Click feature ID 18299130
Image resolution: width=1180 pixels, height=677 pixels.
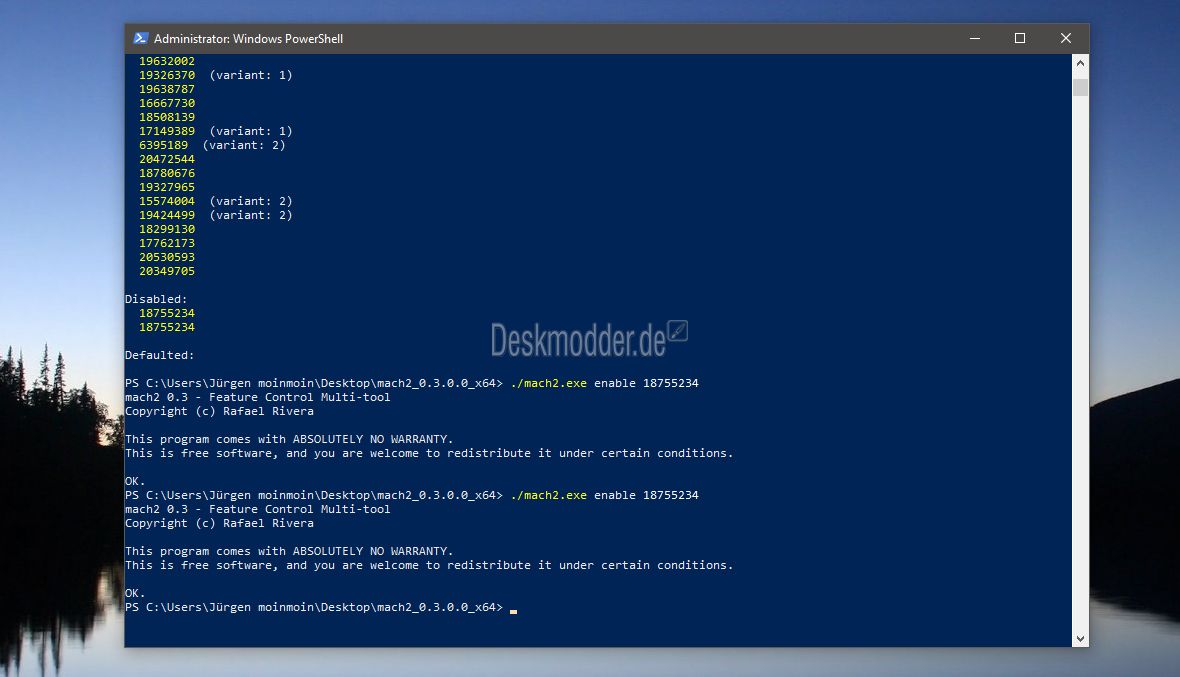pyautogui.click(x=167, y=229)
